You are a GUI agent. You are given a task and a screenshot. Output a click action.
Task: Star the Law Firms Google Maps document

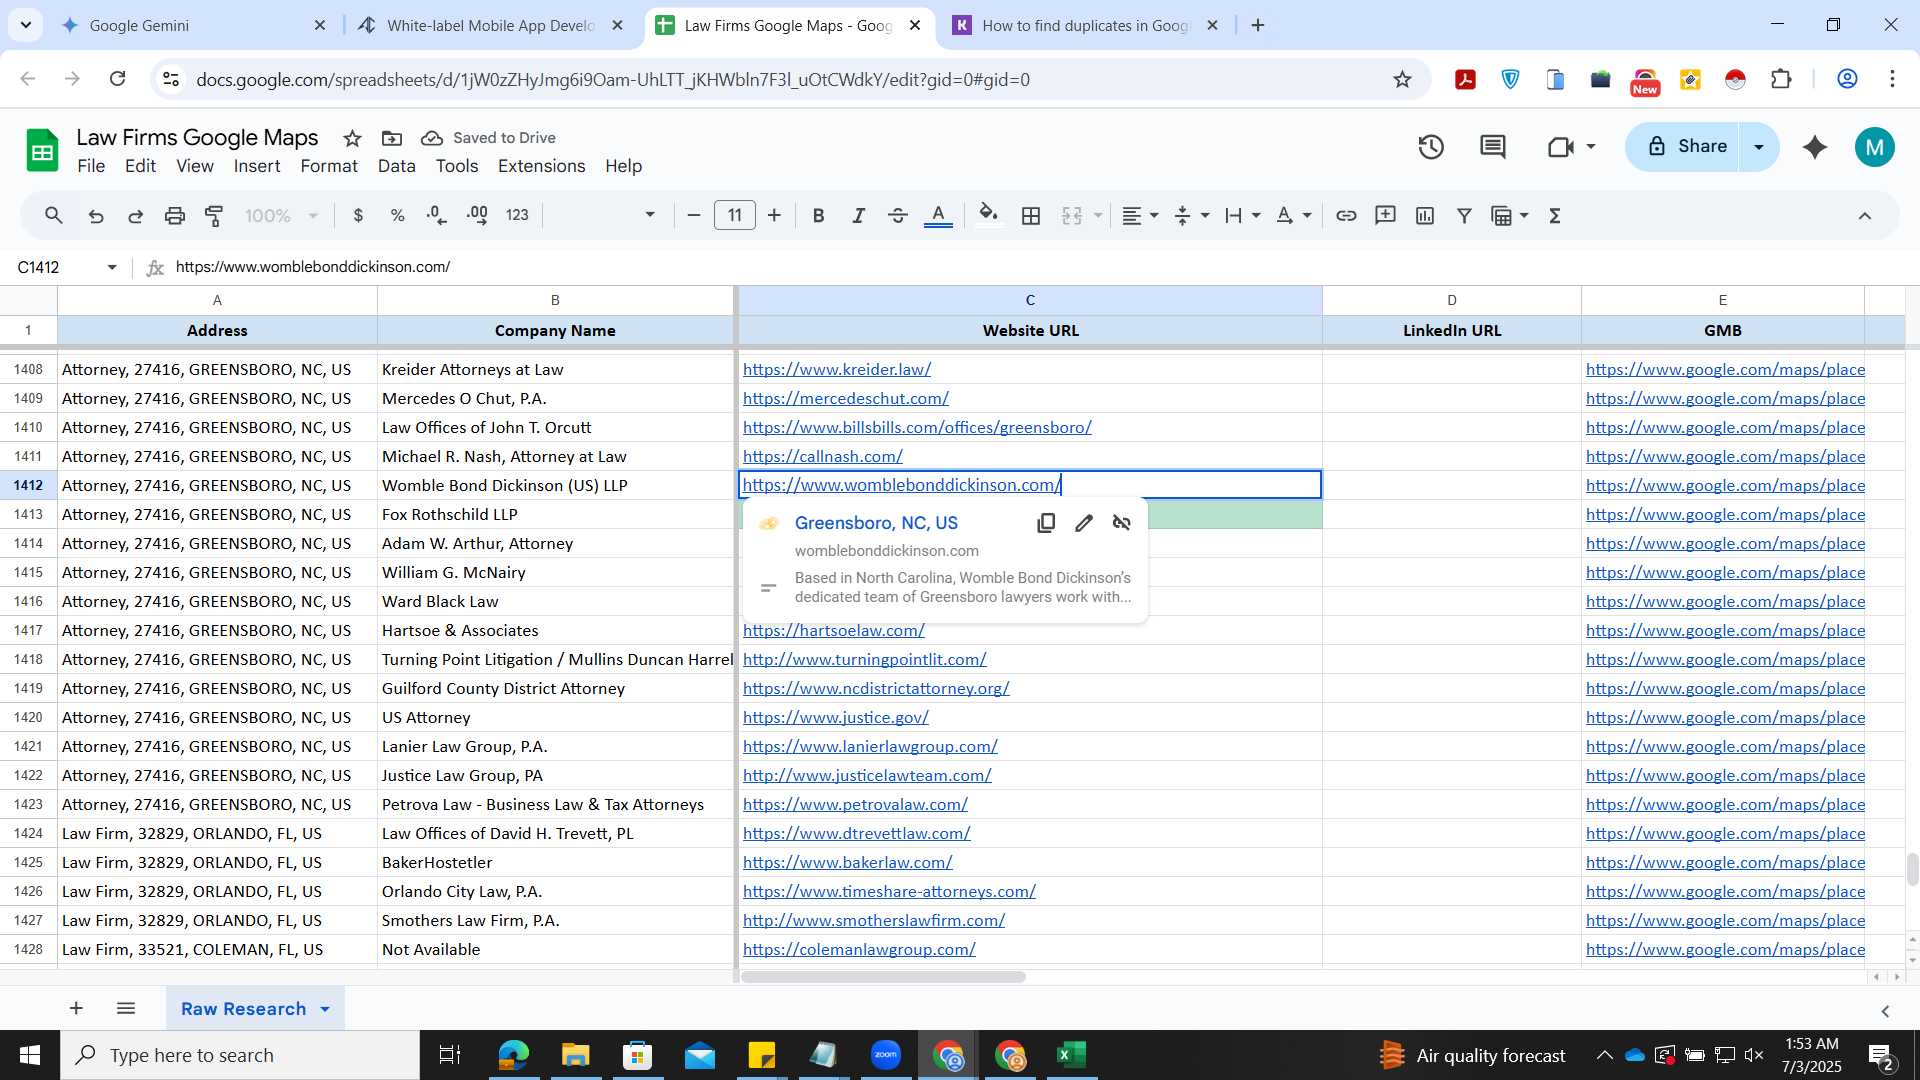tap(352, 138)
